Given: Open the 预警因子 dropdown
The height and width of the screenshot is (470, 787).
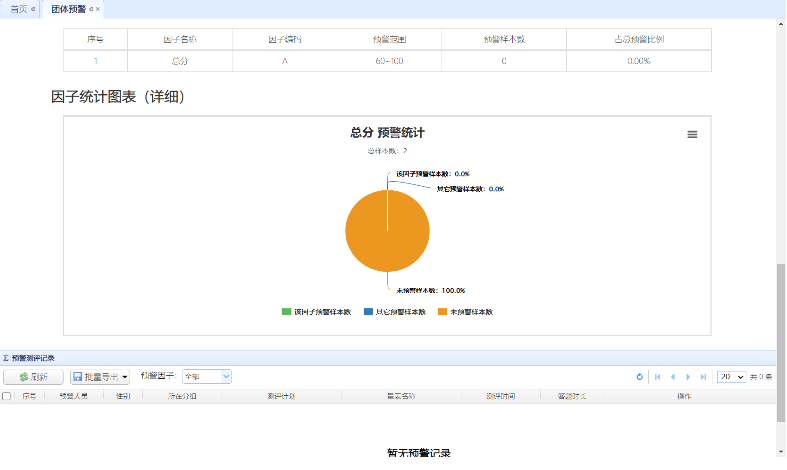Looking at the screenshot, I should [x=207, y=377].
